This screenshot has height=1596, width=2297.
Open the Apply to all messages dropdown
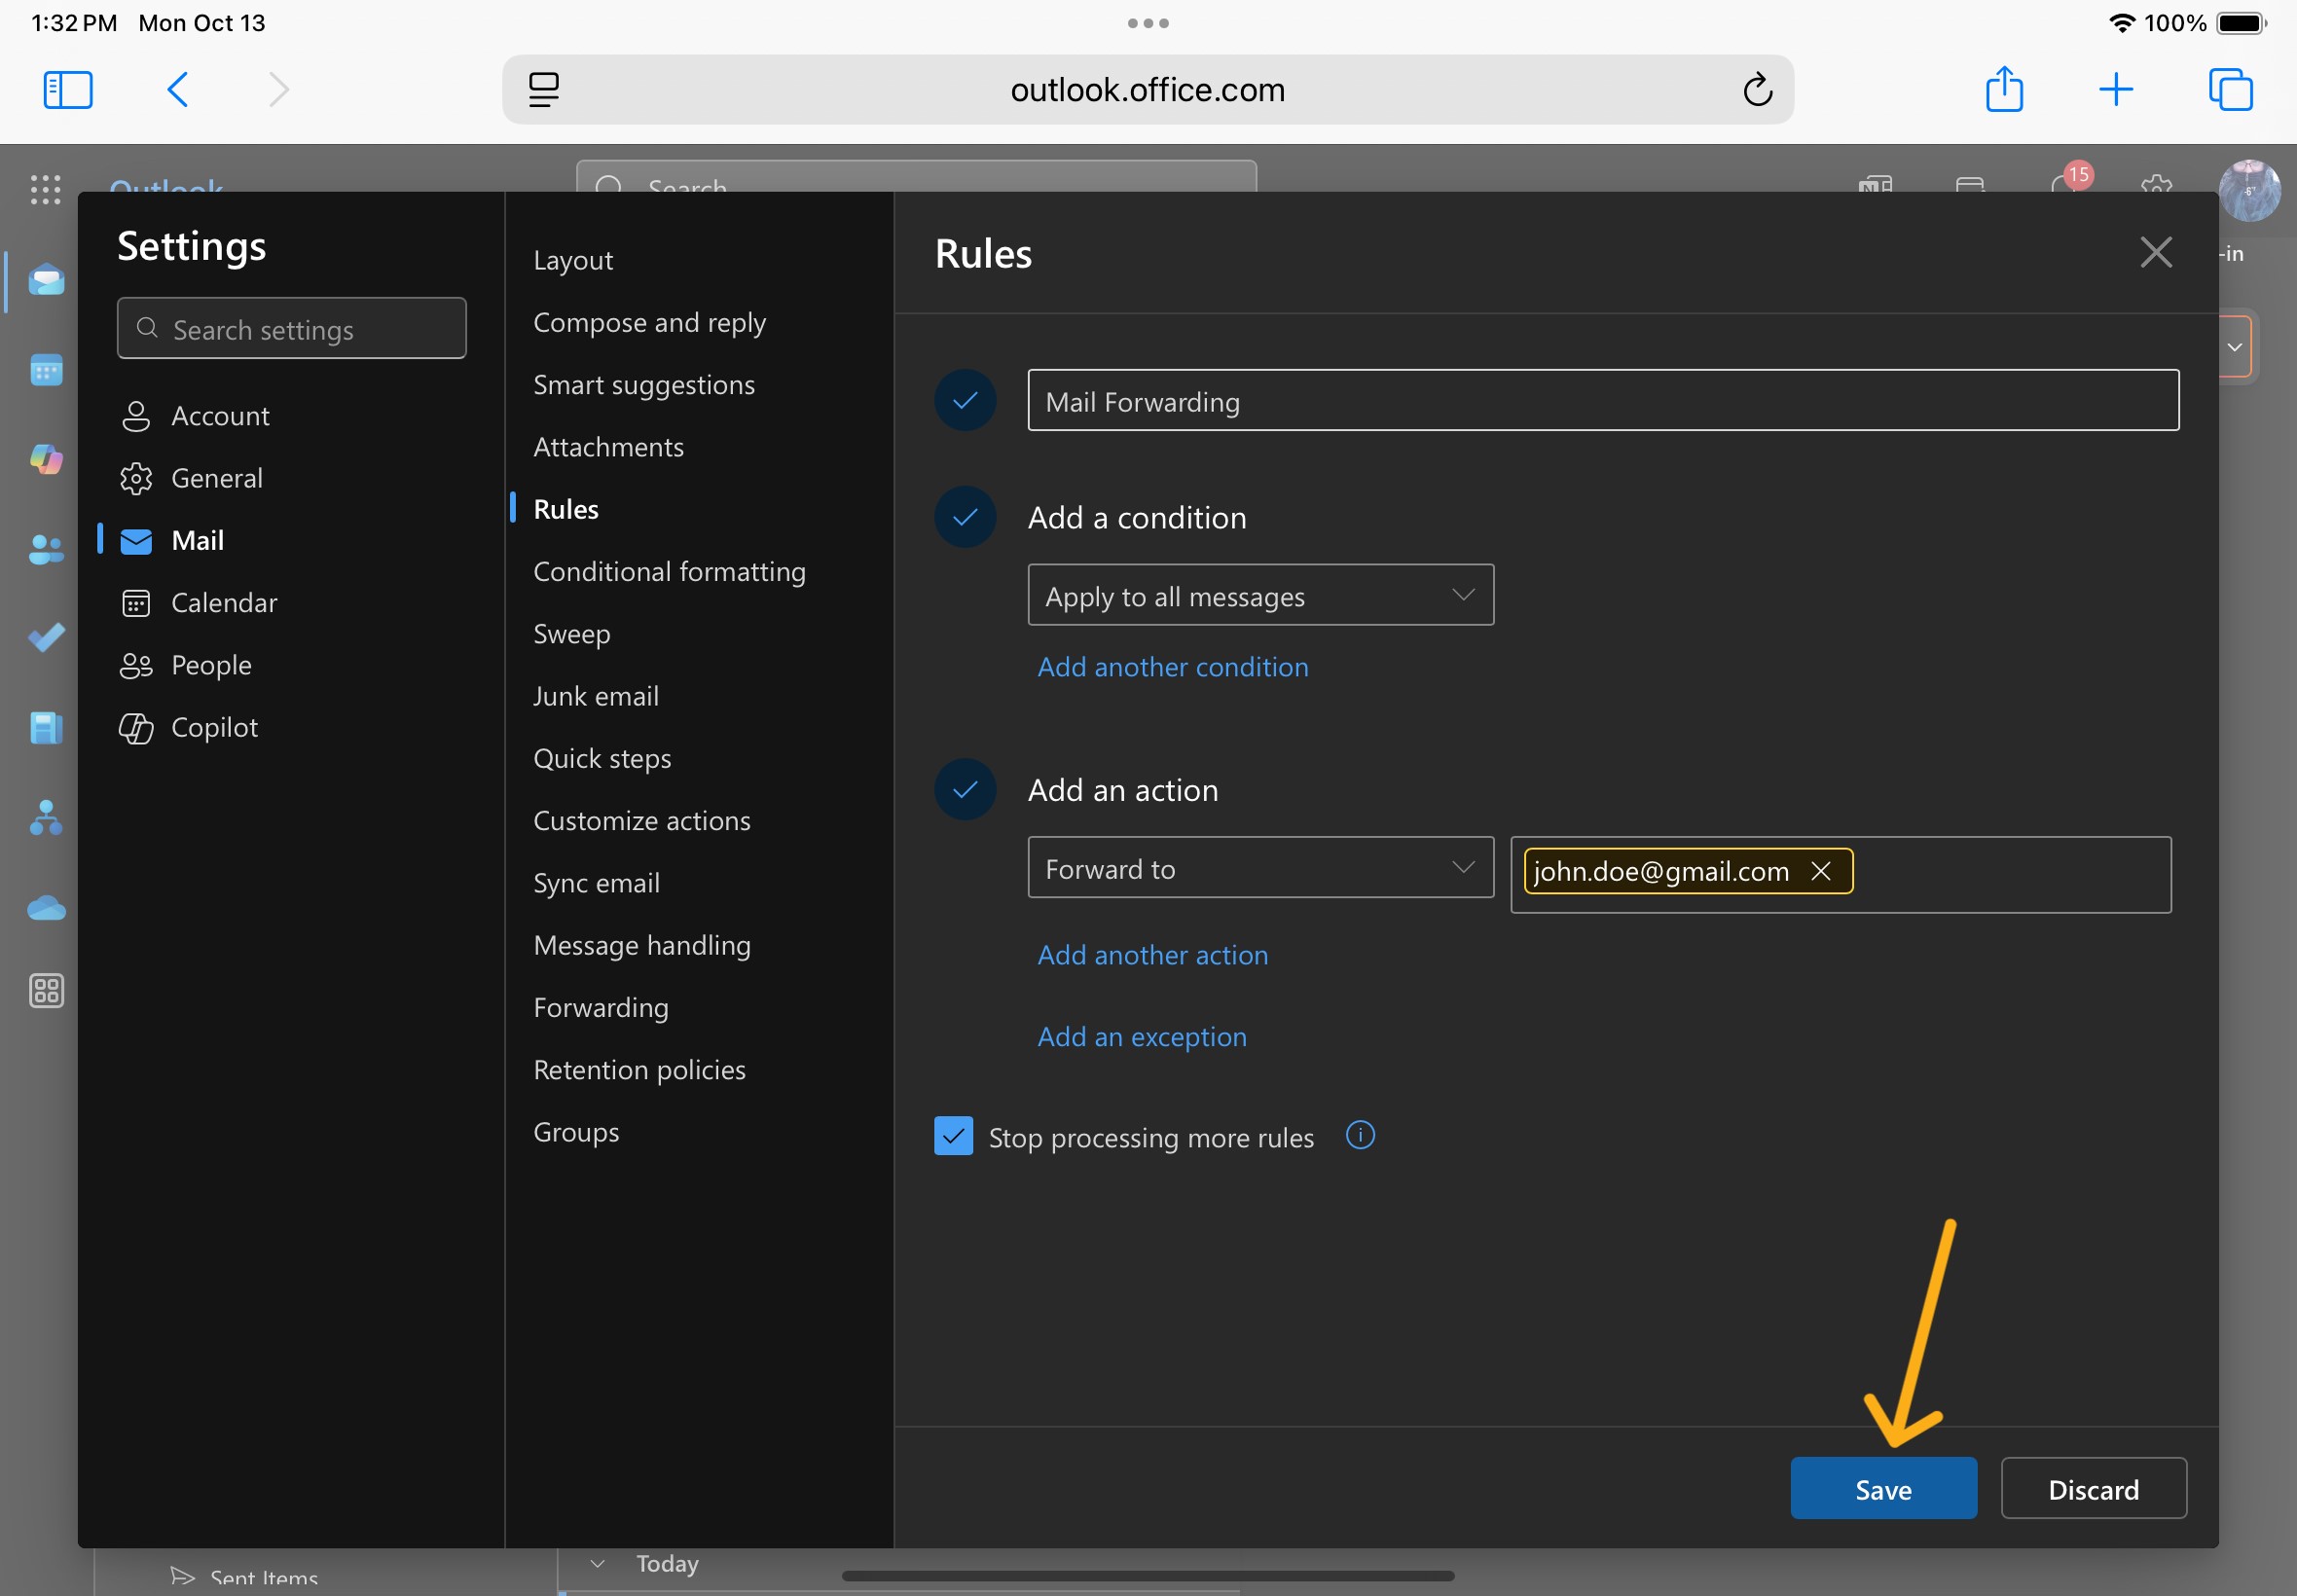point(1259,594)
